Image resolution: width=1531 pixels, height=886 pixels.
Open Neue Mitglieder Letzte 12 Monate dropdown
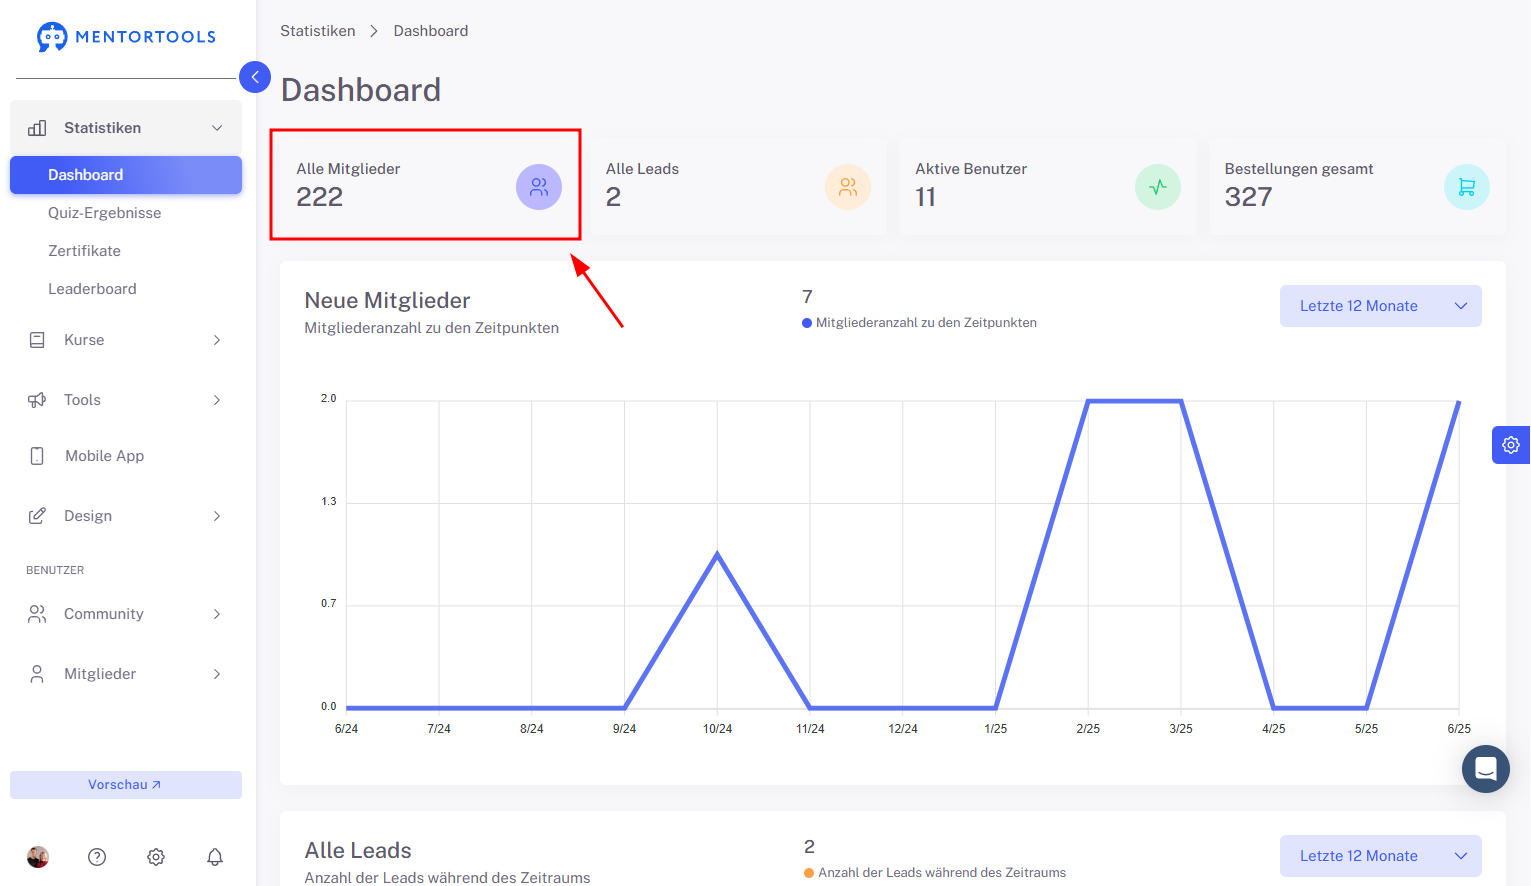(1381, 306)
